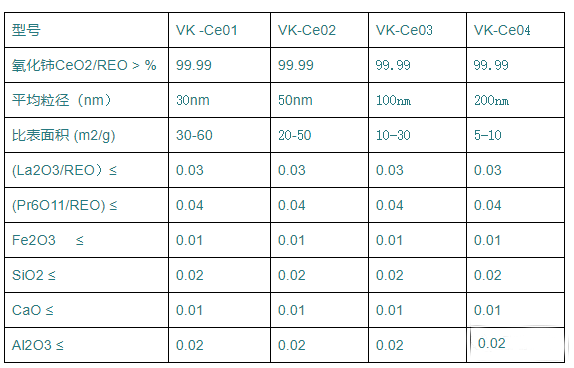Image resolution: width=574 pixels, height=368 pixels.
Task: Select the VK-Ce03 column header
Action: [x=417, y=30]
